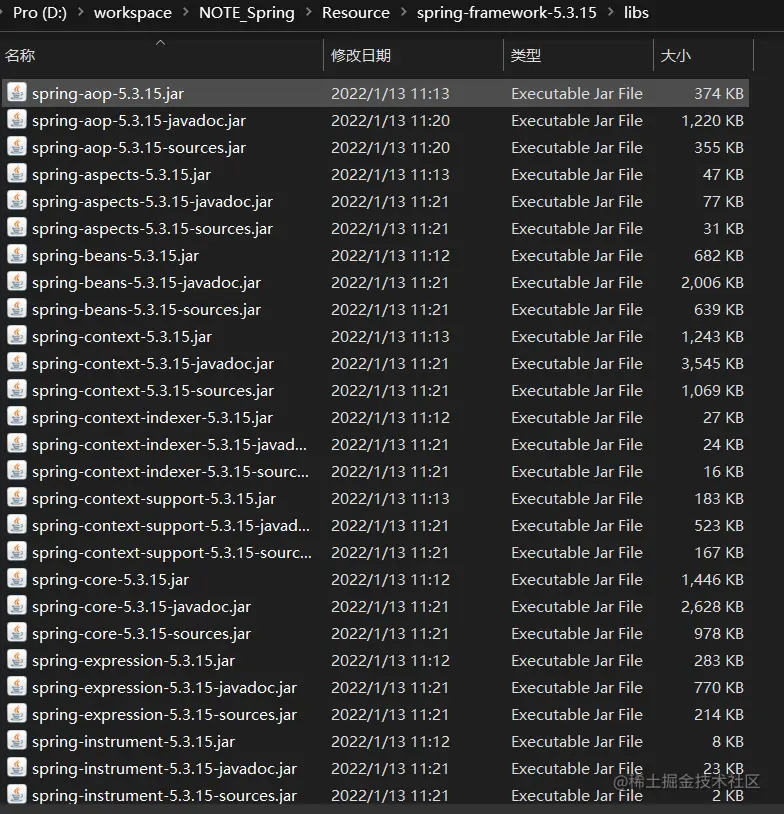This screenshot has width=784, height=814.
Task: Select file name spring-context-support-5.3.15-javad...
Action: [171, 525]
